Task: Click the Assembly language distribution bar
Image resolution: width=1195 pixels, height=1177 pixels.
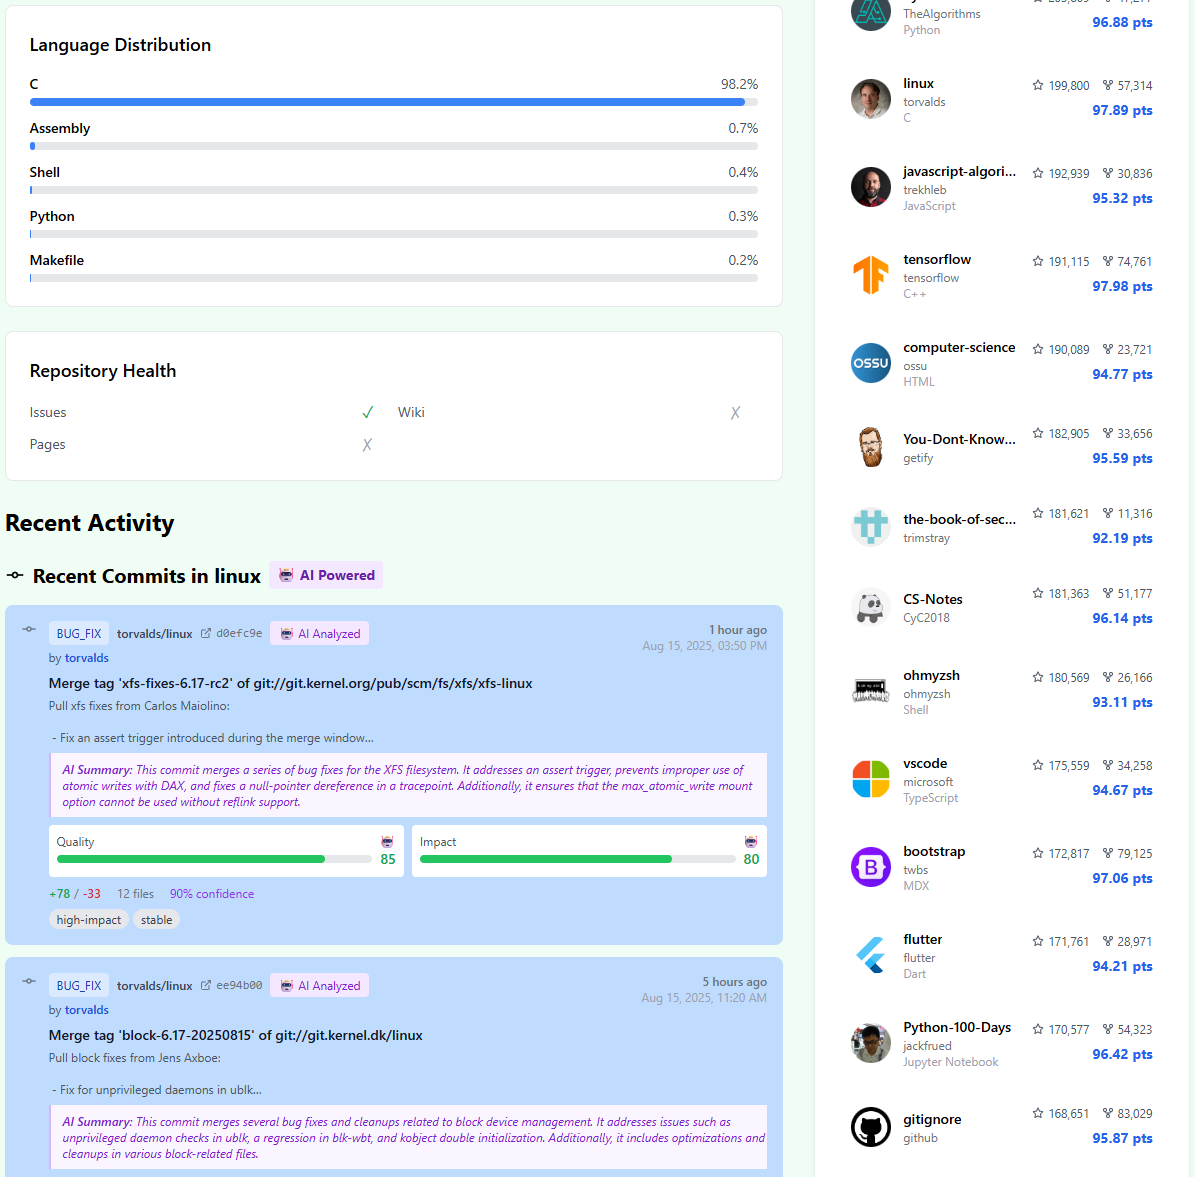Action: click(x=393, y=146)
